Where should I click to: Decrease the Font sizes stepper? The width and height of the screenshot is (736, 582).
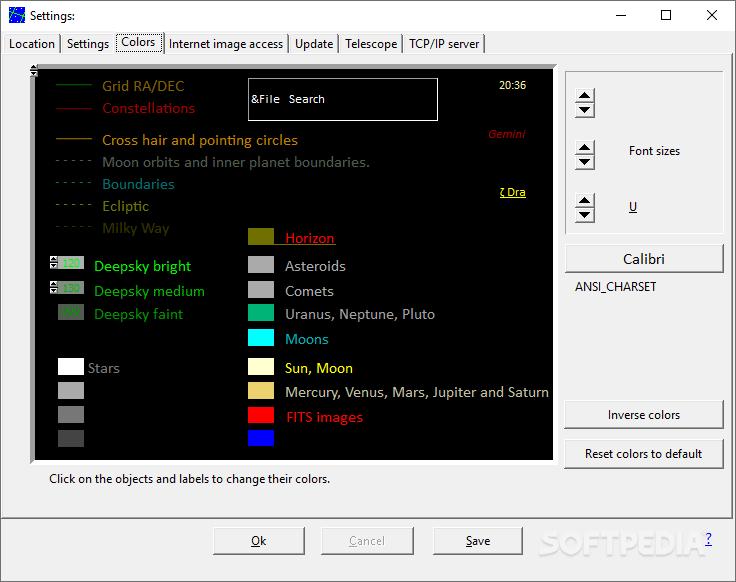click(584, 162)
